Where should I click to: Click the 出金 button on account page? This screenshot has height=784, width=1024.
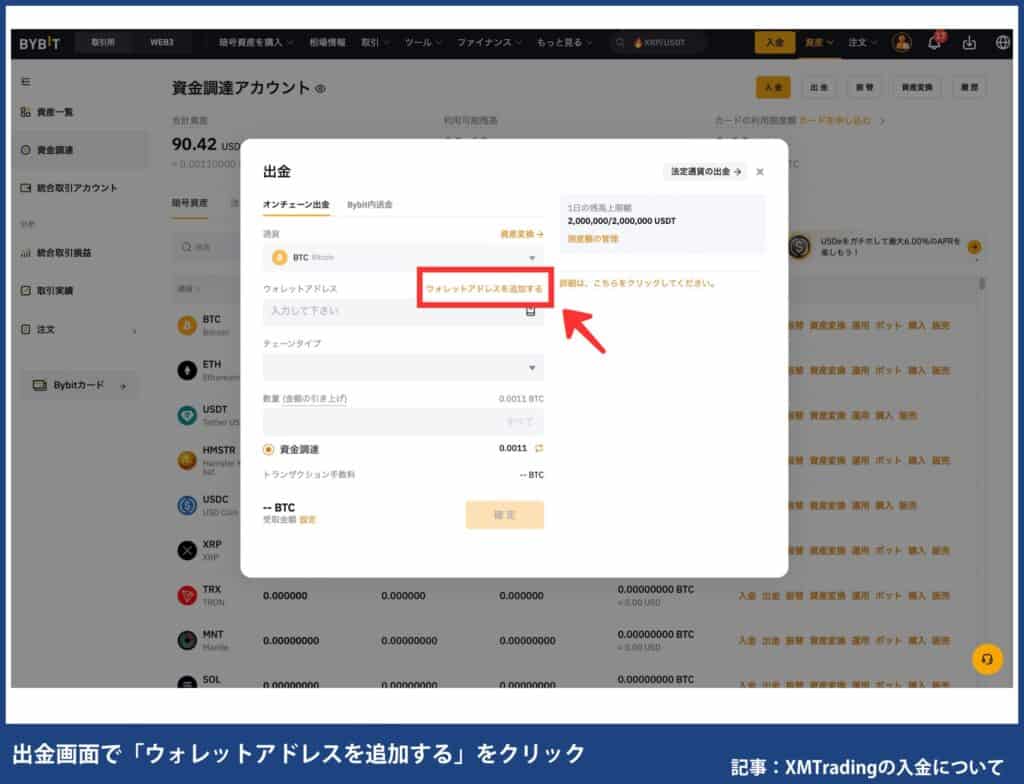pos(819,87)
